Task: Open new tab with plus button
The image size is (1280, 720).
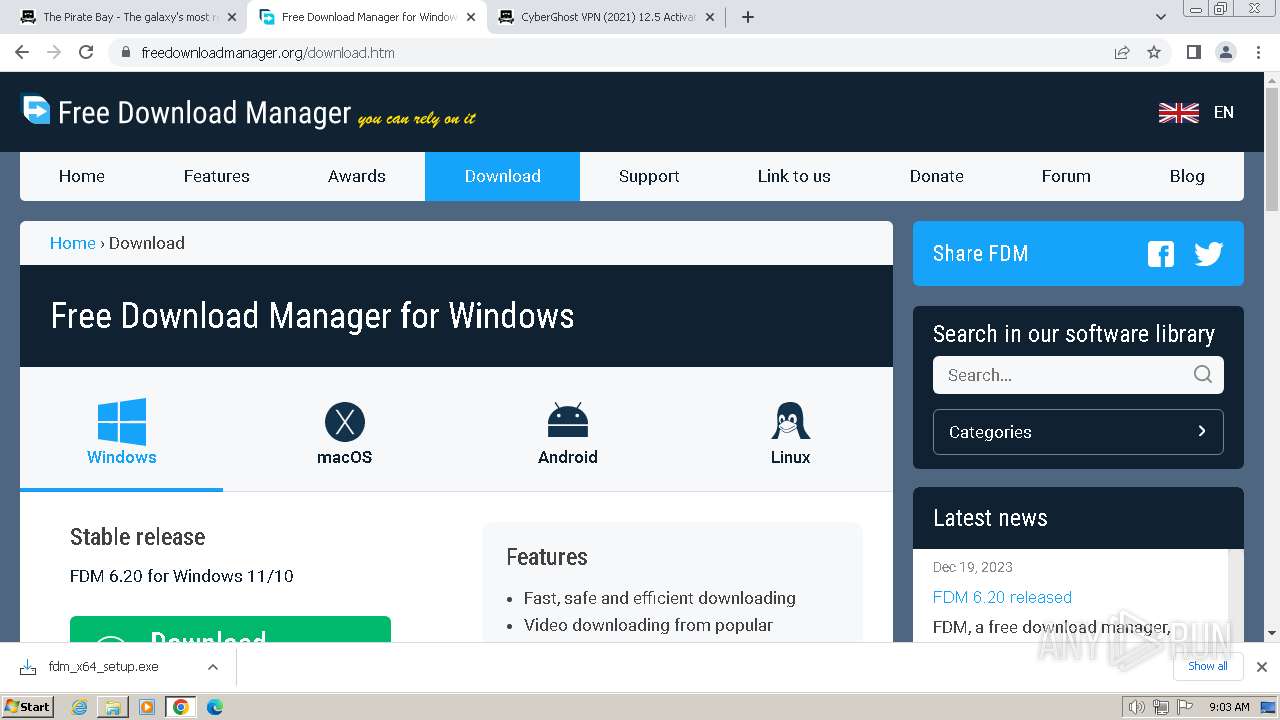Action: pos(747,17)
